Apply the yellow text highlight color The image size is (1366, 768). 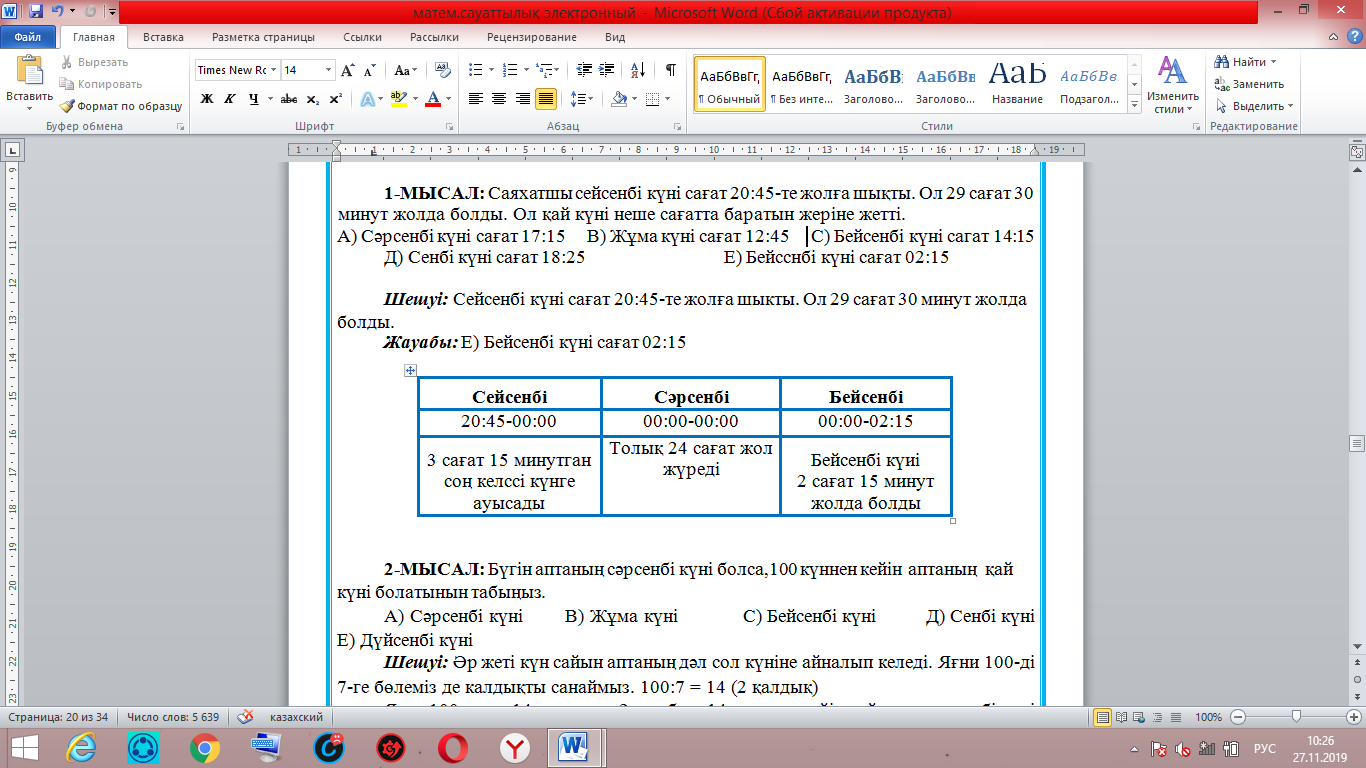coord(398,99)
